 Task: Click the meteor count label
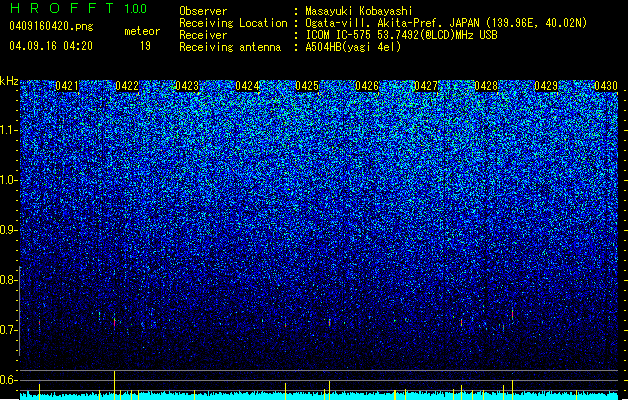click(142, 31)
